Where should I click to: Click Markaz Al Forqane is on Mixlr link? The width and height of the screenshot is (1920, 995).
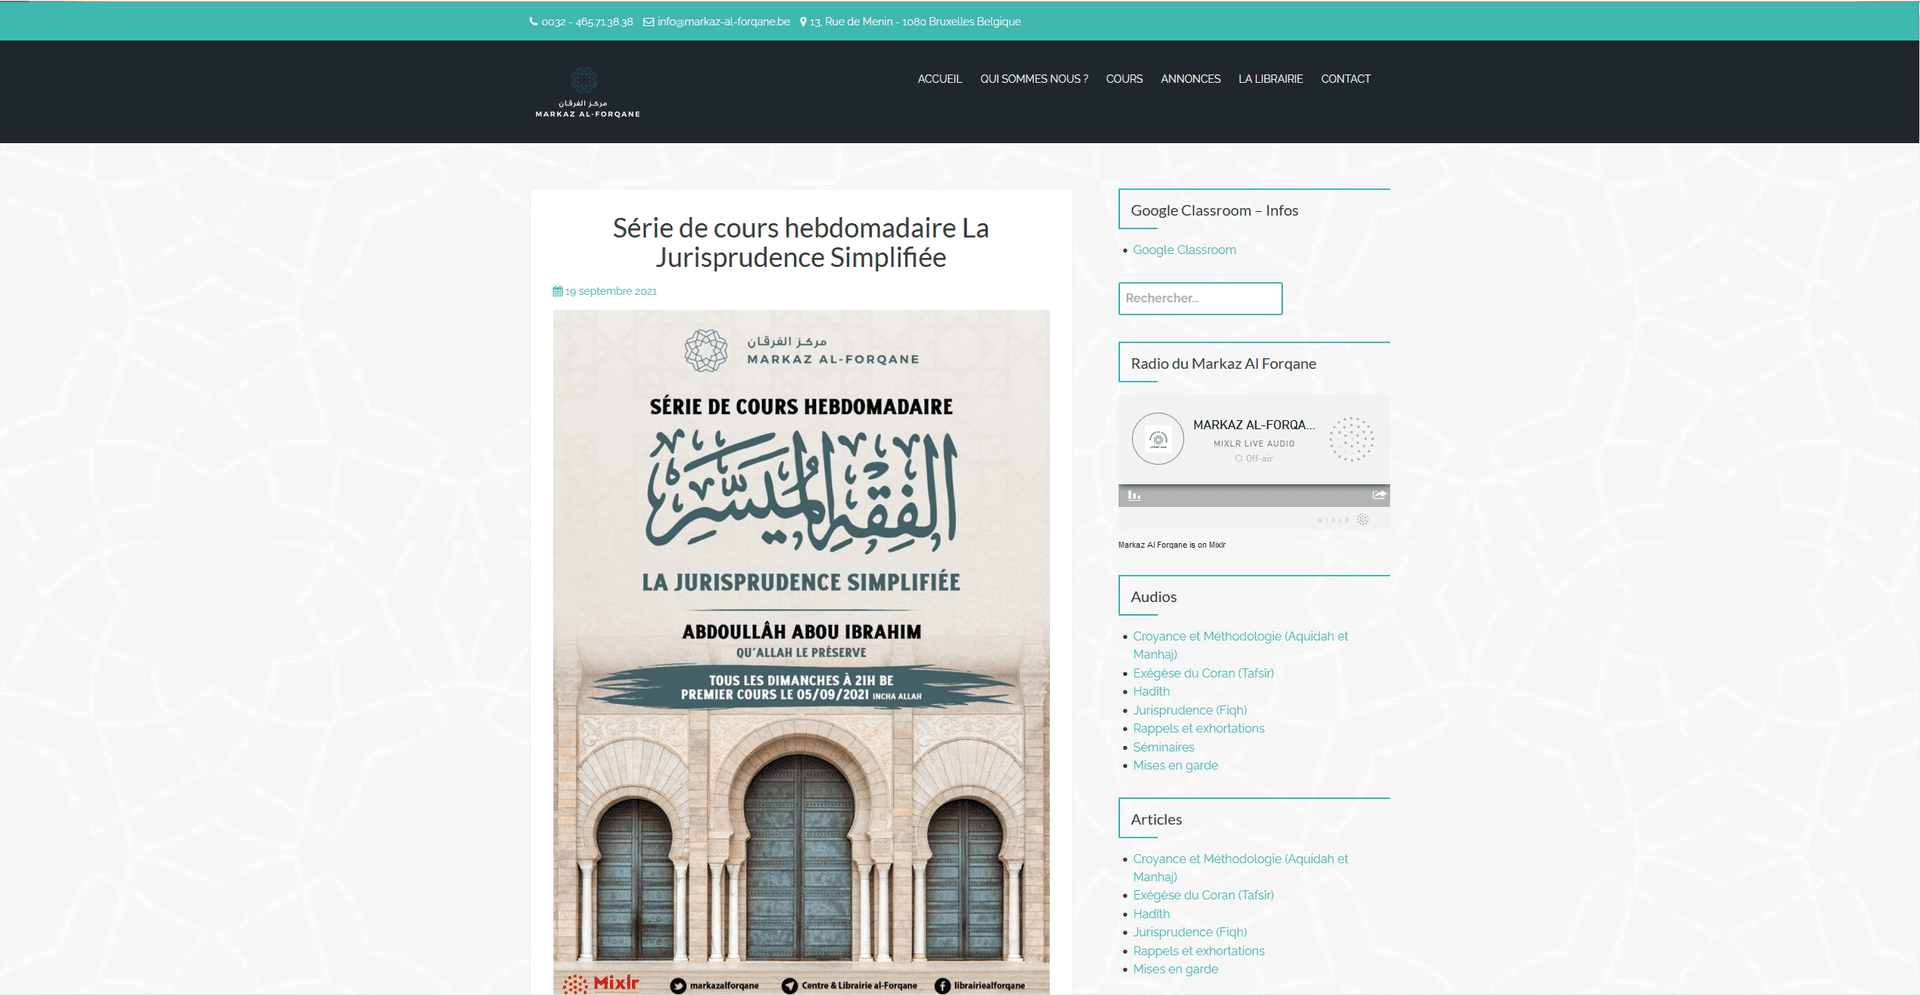pyautogui.click(x=1172, y=545)
